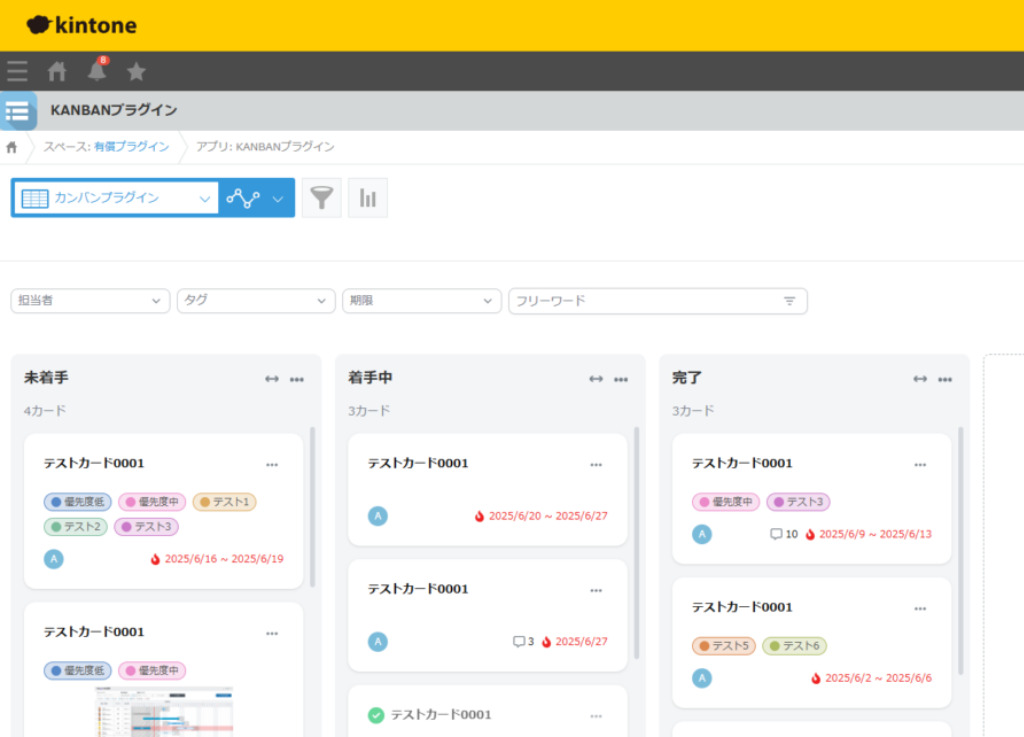Open the more options menu for 未着手 column
Viewport: 1024px width, 737px height.
(297, 379)
